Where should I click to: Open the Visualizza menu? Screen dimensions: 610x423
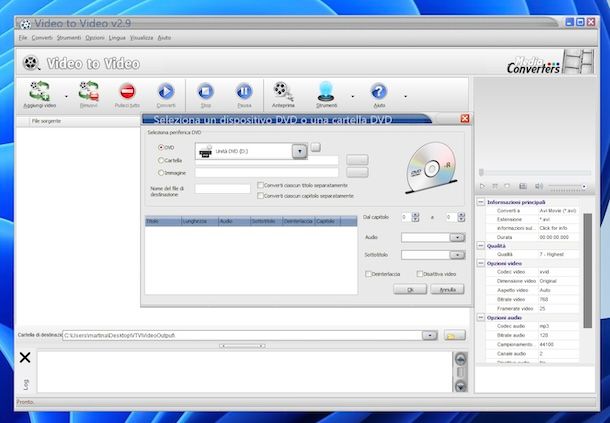coord(142,38)
